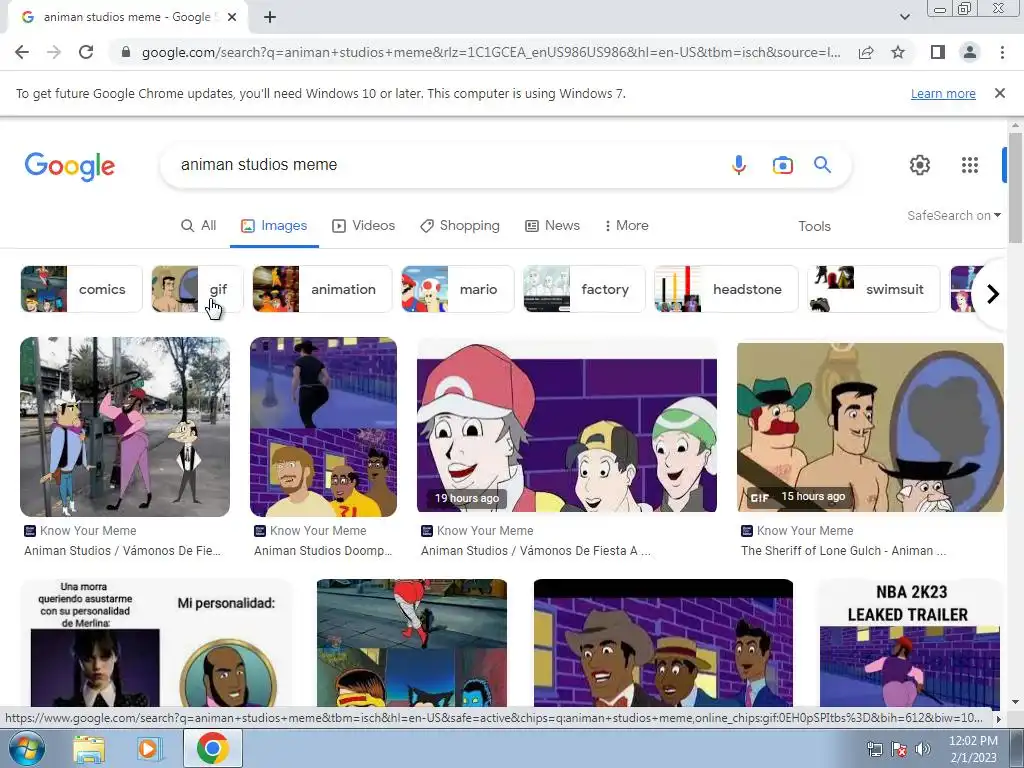Open the Sheriff of Lone Gulch GIF thumbnail
Viewport: 1024px width, 768px height.
coord(870,426)
